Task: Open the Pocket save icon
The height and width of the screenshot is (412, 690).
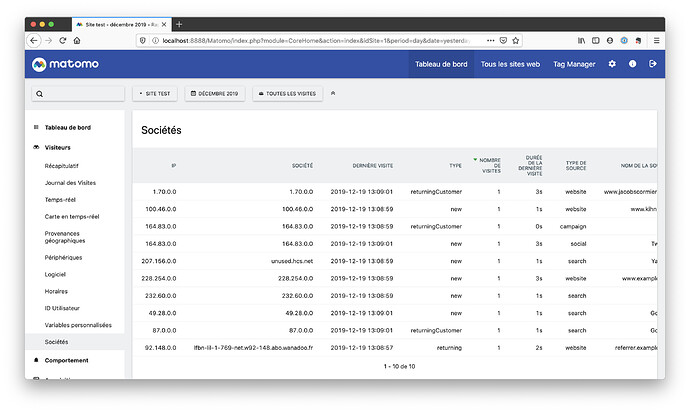Action: point(503,40)
